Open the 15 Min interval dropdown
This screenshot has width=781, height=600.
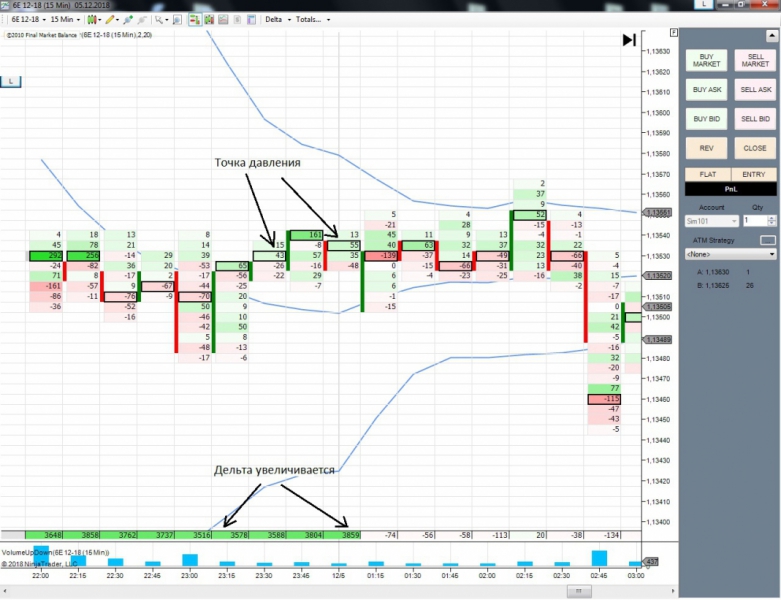[65, 19]
